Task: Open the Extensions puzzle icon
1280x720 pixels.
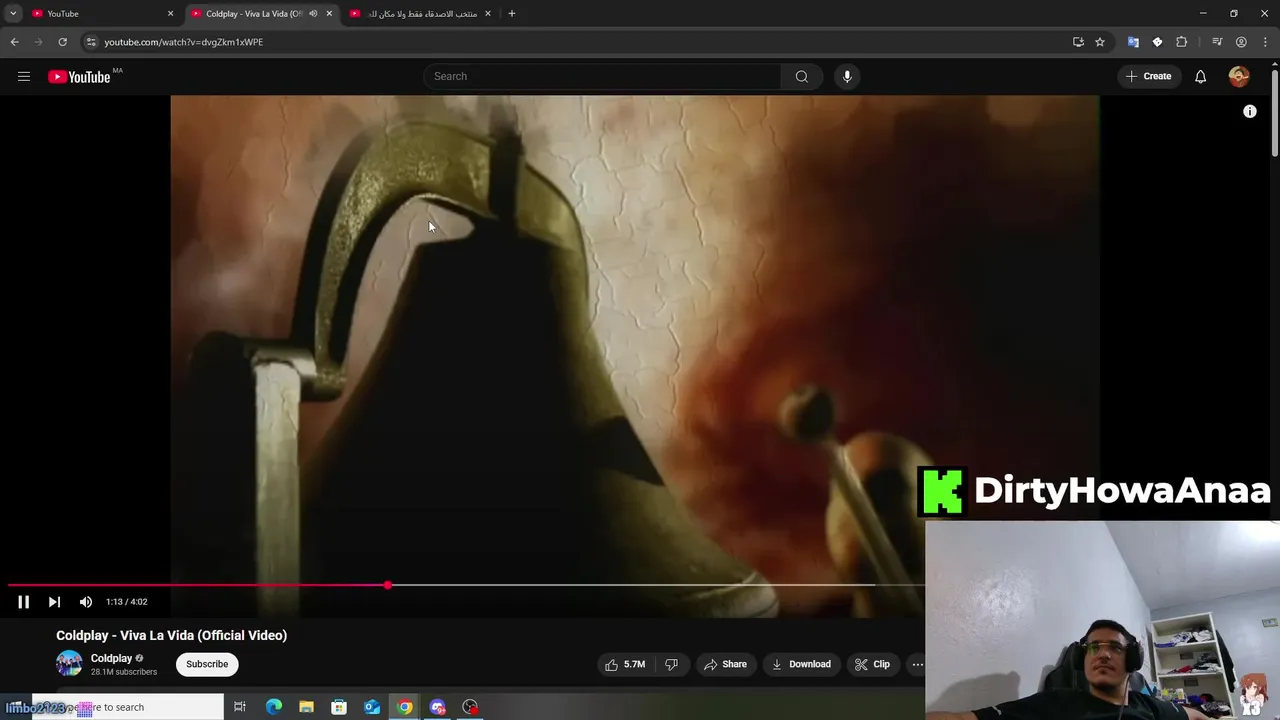Action: 1182,42
